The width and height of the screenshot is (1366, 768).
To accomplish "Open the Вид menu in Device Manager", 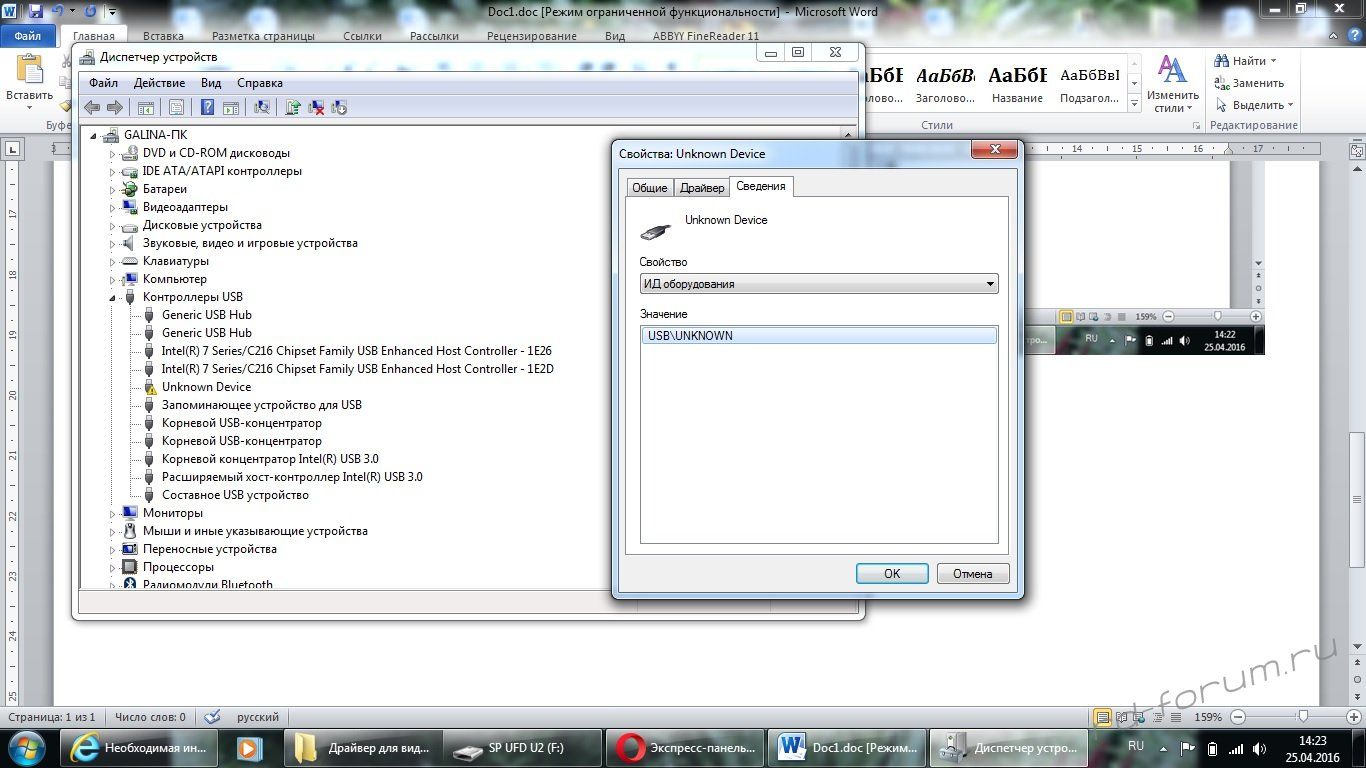I will (x=211, y=83).
